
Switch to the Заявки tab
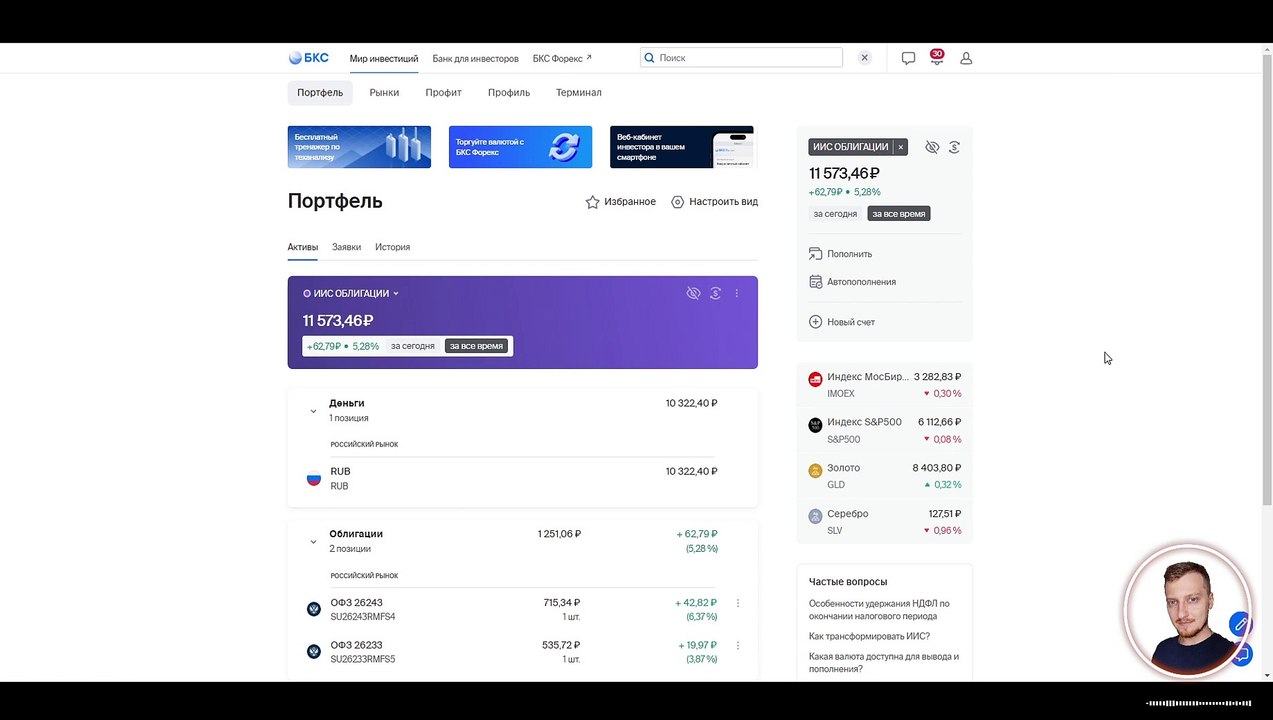346,247
